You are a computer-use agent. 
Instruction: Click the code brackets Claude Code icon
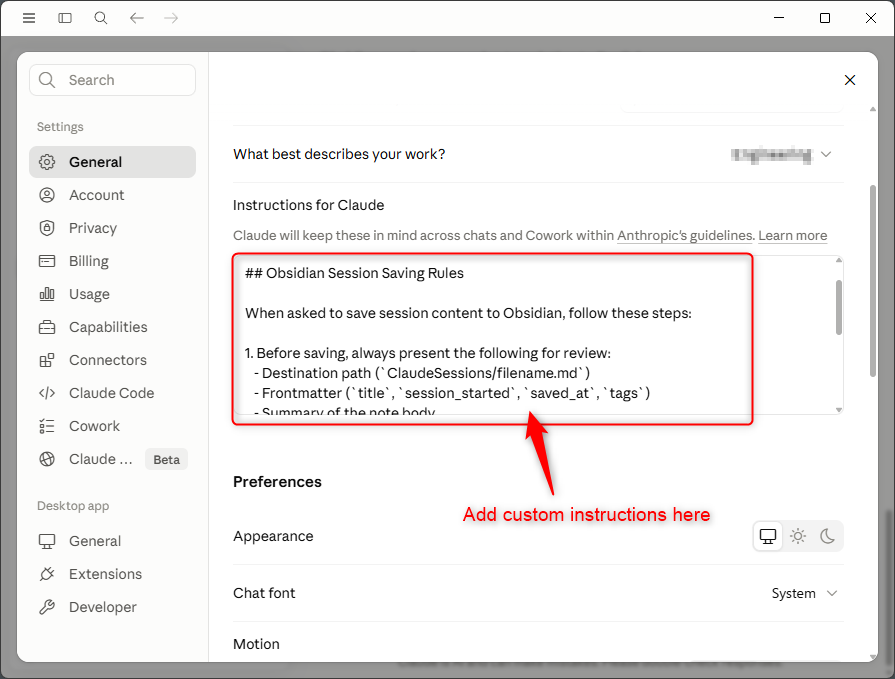pyautogui.click(x=47, y=393)
